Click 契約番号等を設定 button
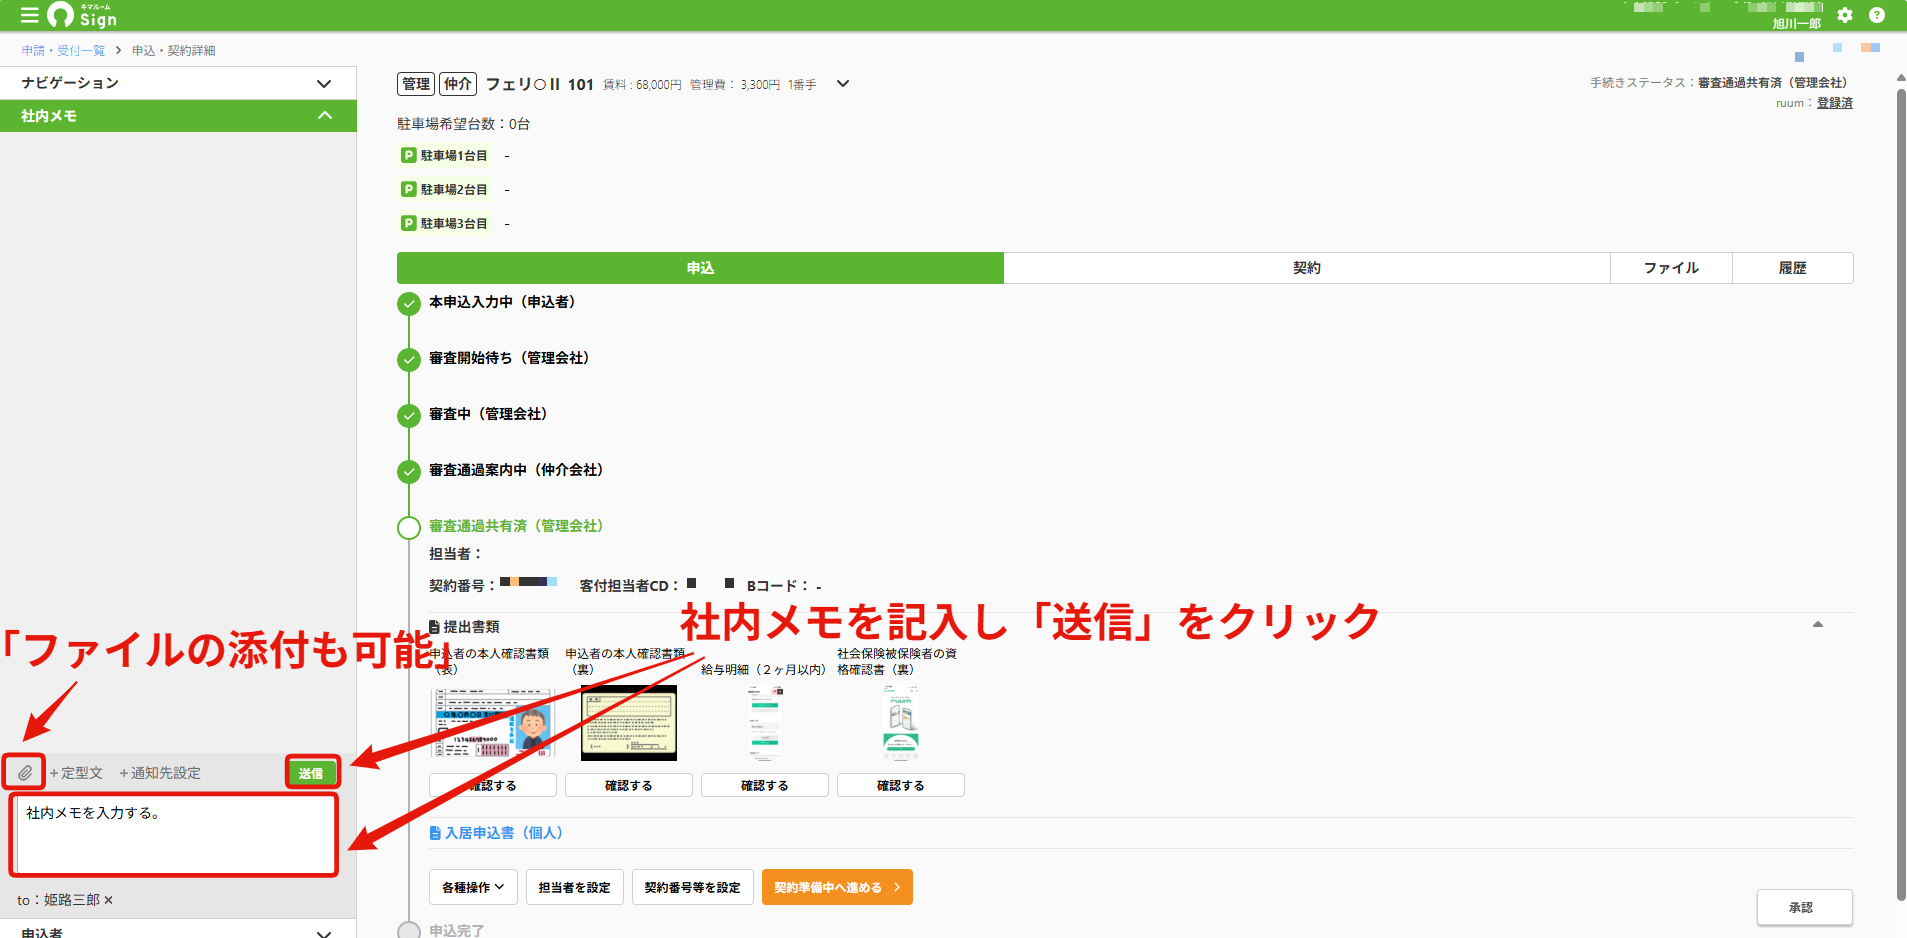Viewport: 1907px width, 938px height. point(692,887)
